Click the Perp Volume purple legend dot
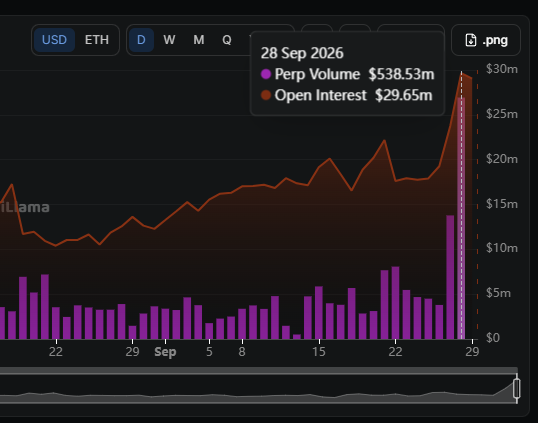The width and height of the screenshot is (538, 423). [x=266, y=74]
